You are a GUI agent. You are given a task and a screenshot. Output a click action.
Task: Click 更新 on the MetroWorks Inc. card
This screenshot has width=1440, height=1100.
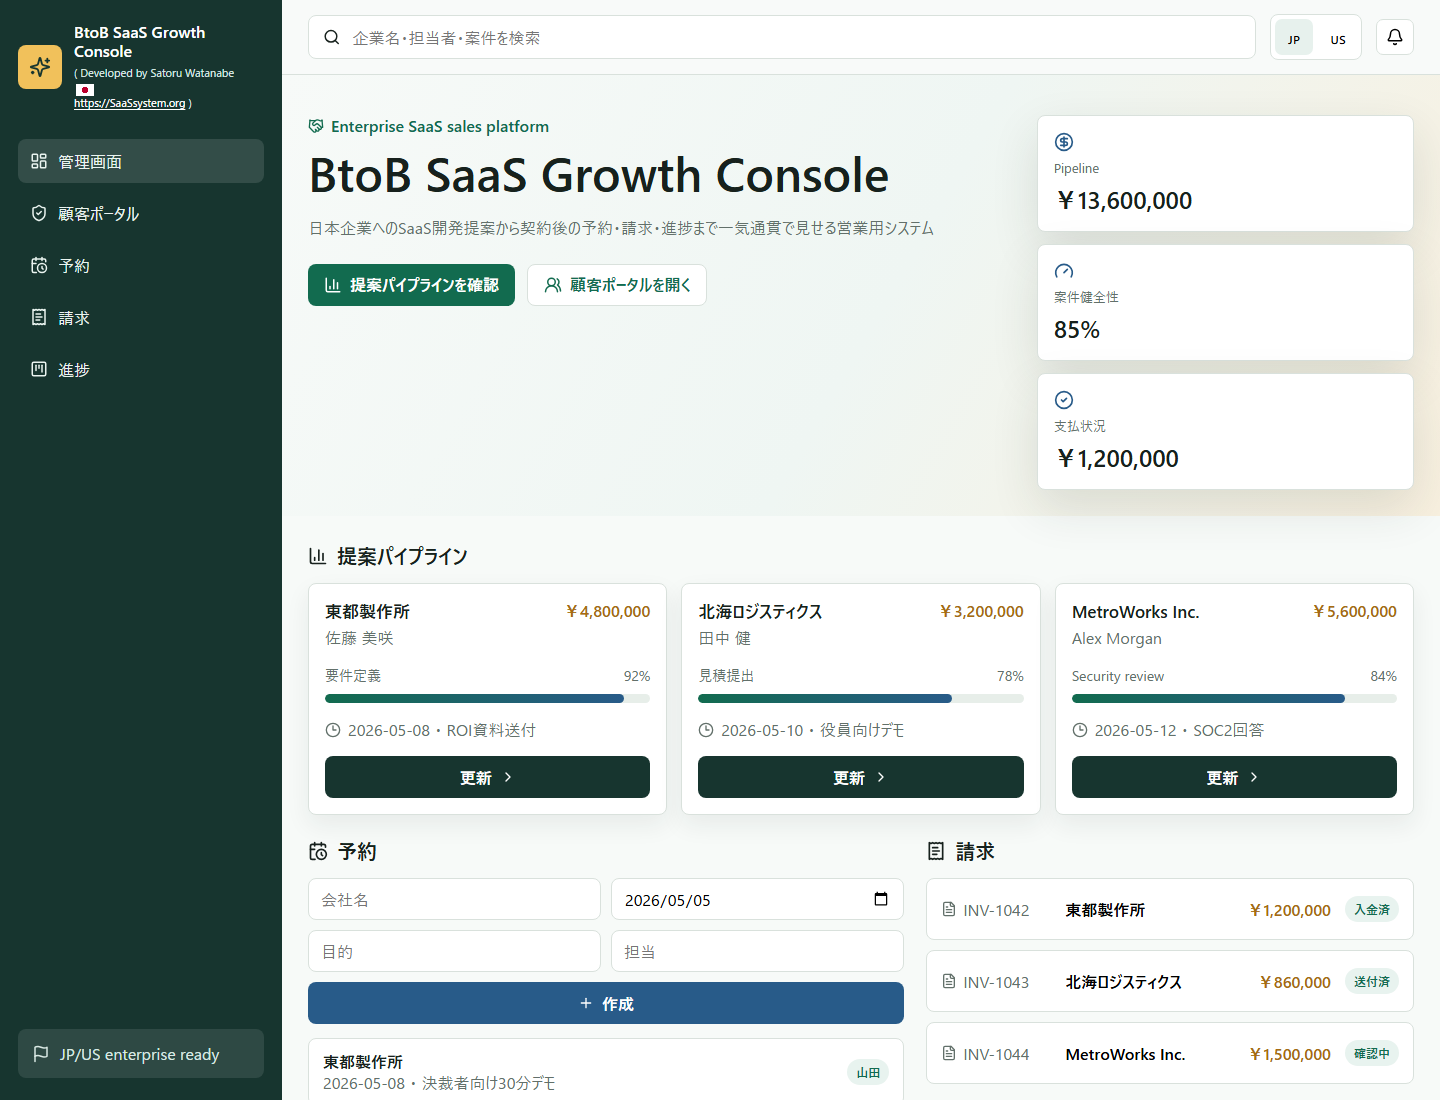(1234, 777)
